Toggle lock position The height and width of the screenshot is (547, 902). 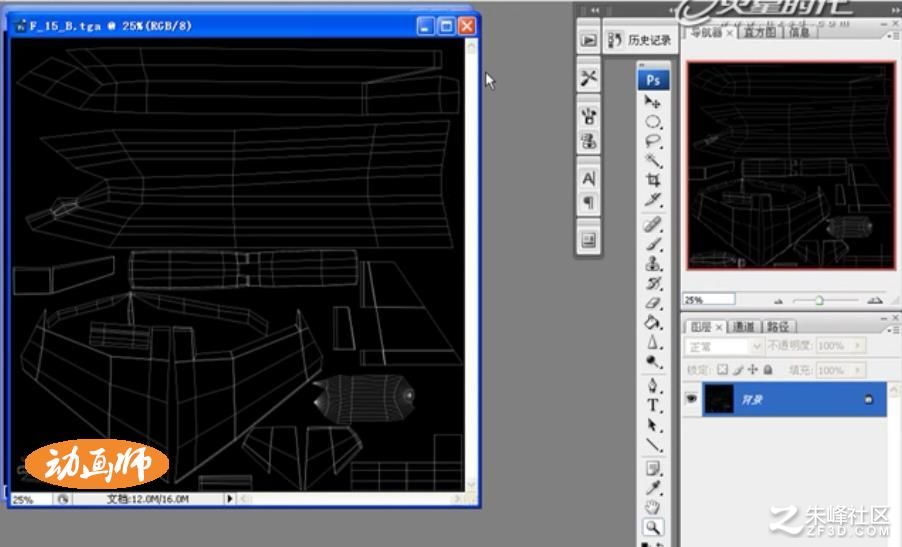point(752,370)
